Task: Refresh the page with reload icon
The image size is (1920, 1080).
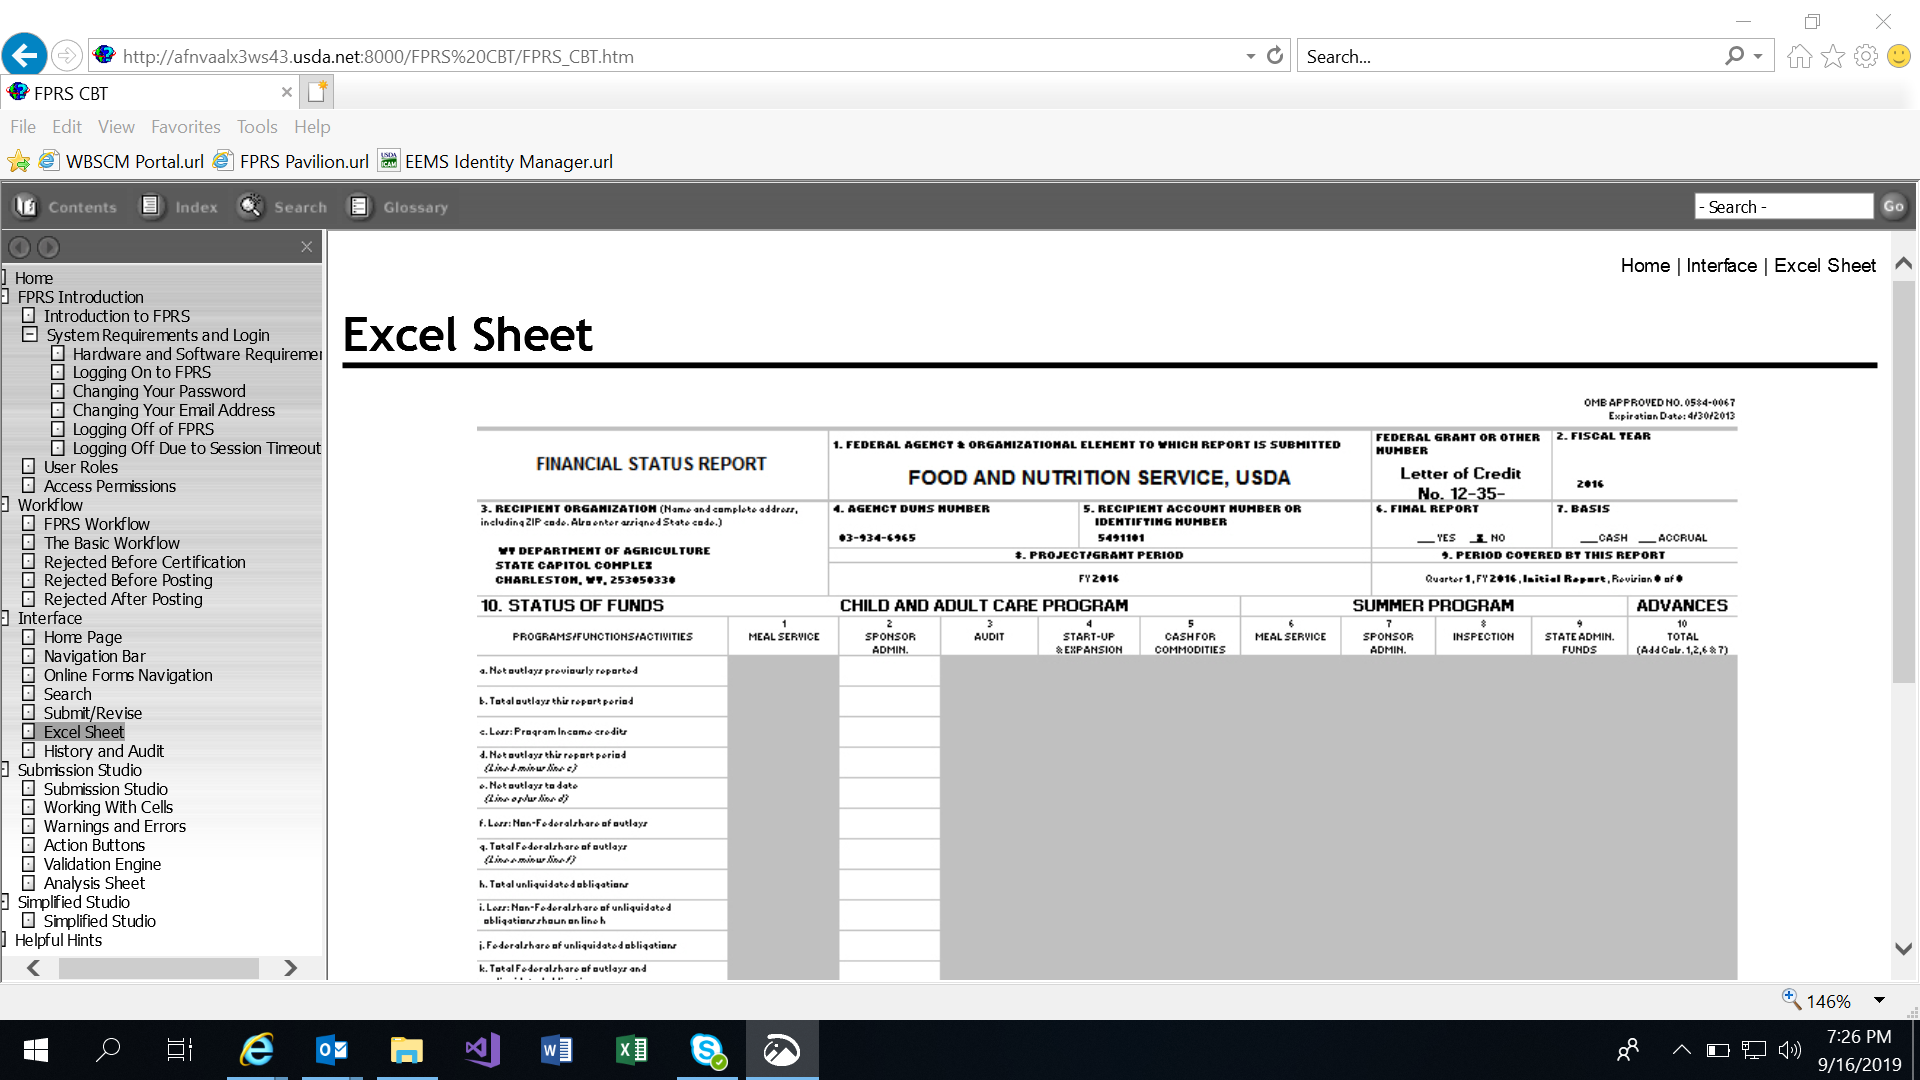Action: pyautogui.click(x=1274, y=56)
